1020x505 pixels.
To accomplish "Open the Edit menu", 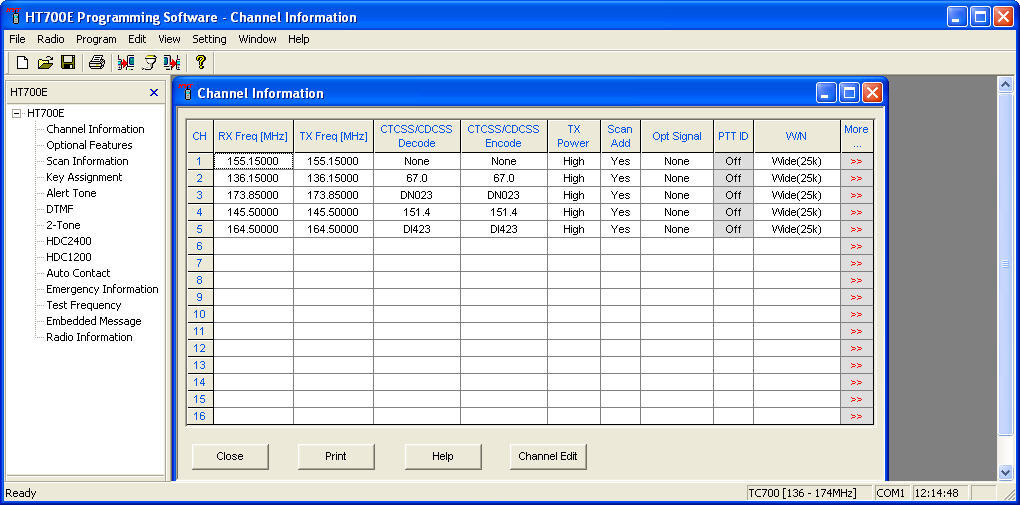I will pyautogui.click(x=137, y=39).
